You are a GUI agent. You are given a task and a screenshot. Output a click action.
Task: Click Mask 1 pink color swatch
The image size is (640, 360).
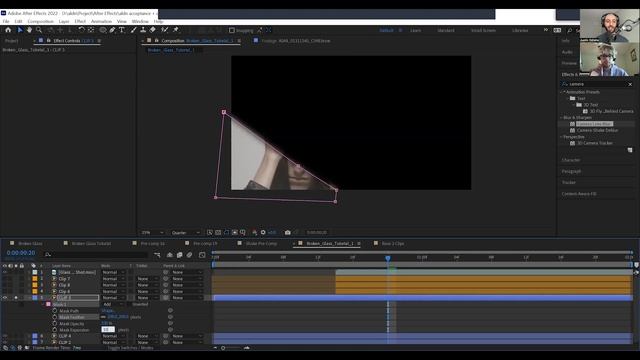point(48,304)
